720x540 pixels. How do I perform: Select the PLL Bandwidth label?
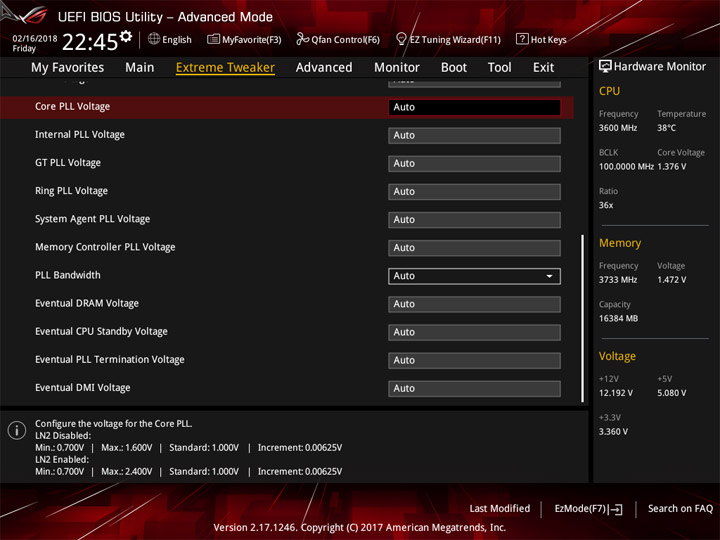(x=68, y=275)
